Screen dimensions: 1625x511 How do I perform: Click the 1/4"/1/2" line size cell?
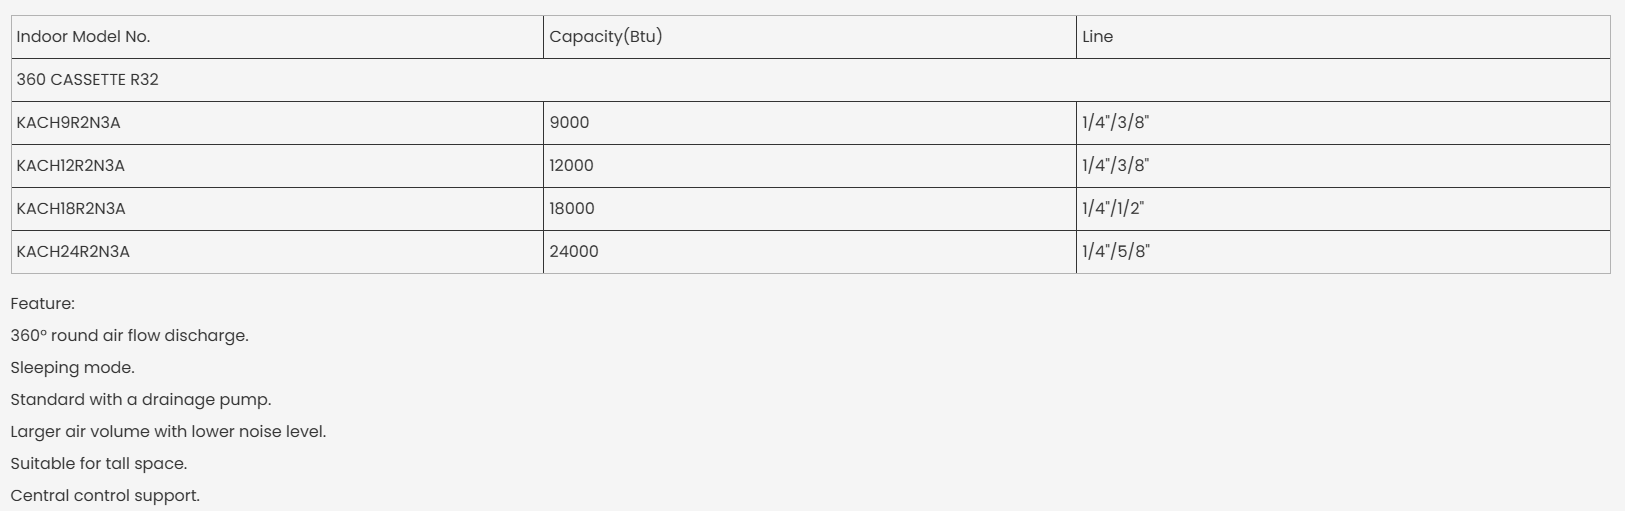click(x=1113, y=209)
